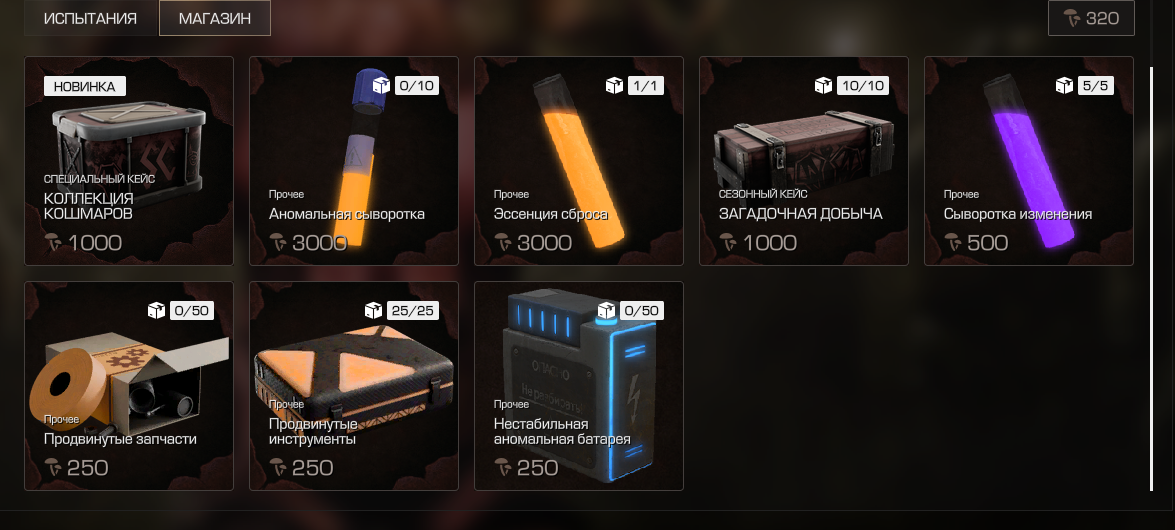Click the stock box icon beside 0/10
The image size is (1175, 530).
(x=381, y=85)
